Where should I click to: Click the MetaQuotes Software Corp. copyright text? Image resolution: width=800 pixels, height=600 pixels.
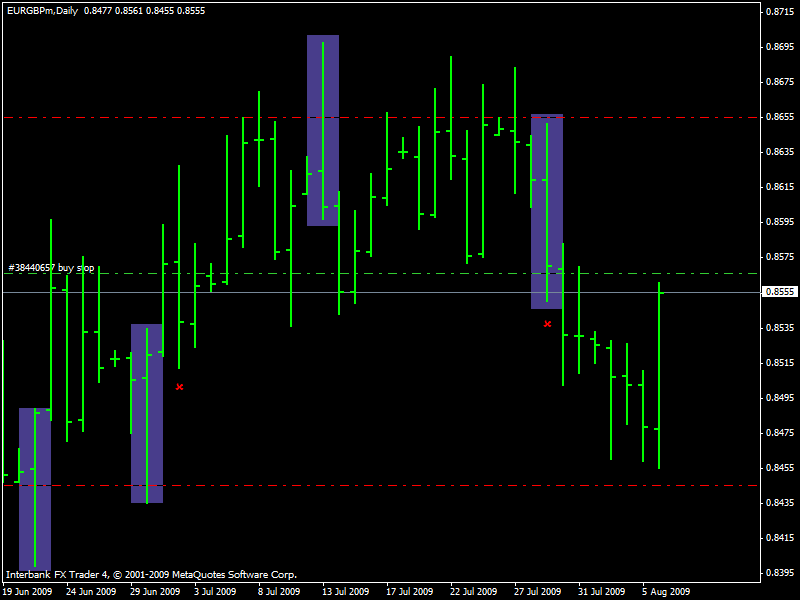pos(234,575)
